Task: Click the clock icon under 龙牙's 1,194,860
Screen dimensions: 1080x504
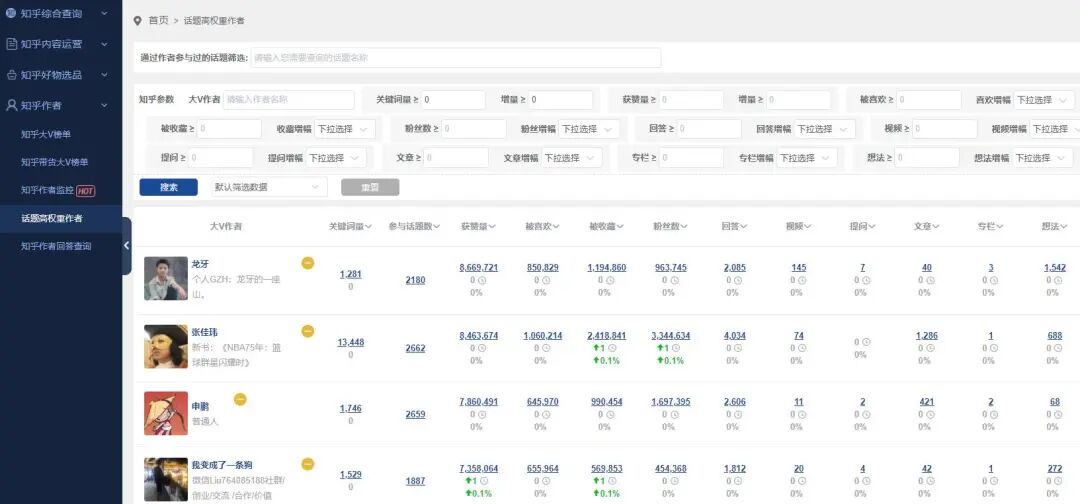Action: click(610, 280)
